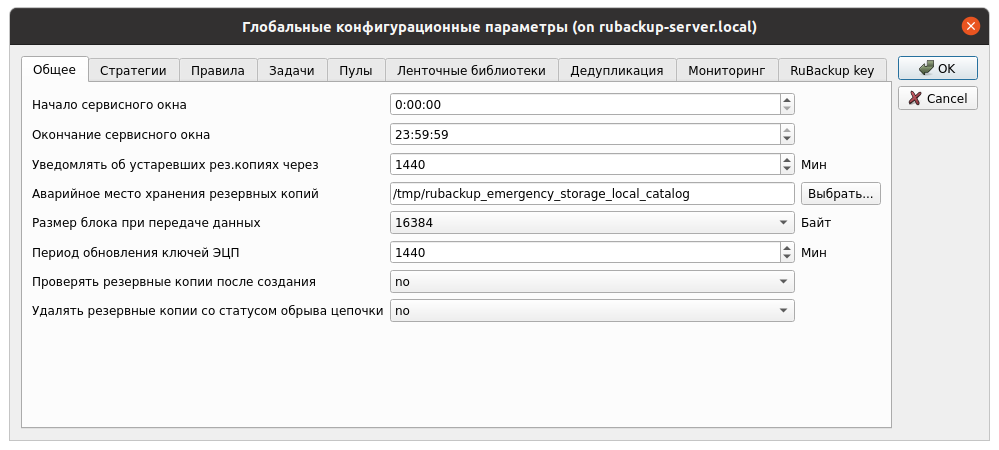Select the Задачи tab
The width and height of the screenshot is (999, 450).
click(292, 70)
